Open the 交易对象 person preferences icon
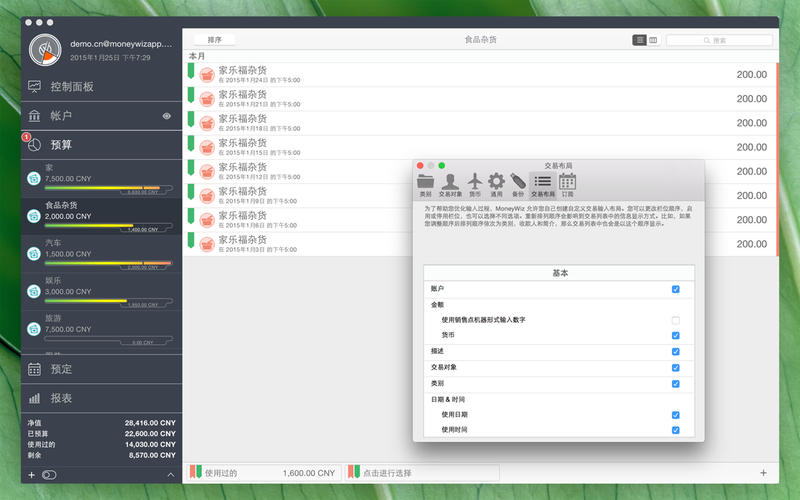This screenshot has height=500, width=800. coord(451,182)
